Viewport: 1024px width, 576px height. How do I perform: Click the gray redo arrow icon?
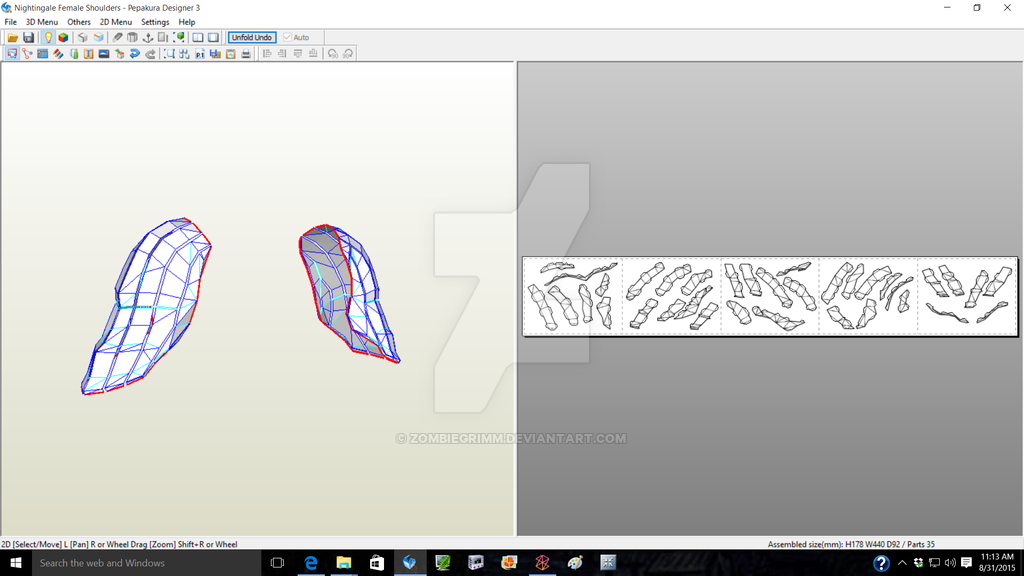150,54
